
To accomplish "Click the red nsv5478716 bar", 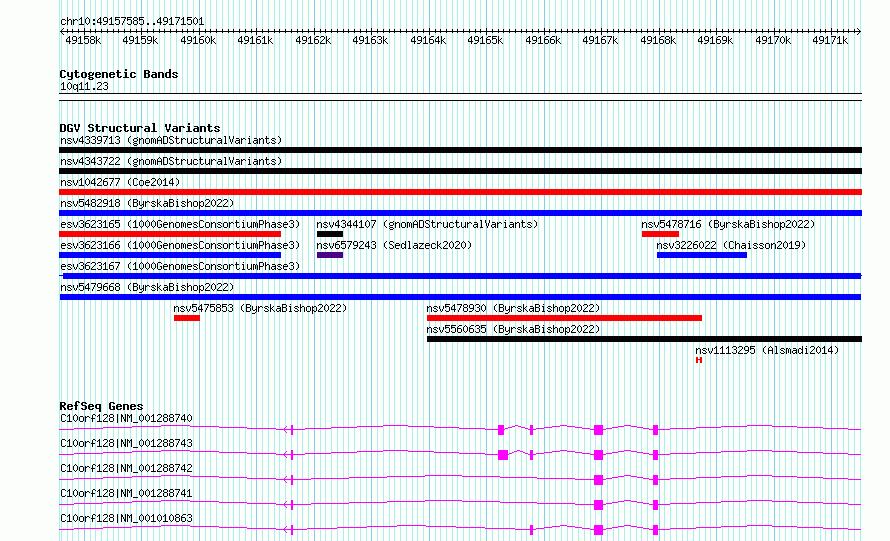I will (x=660, y=234).
